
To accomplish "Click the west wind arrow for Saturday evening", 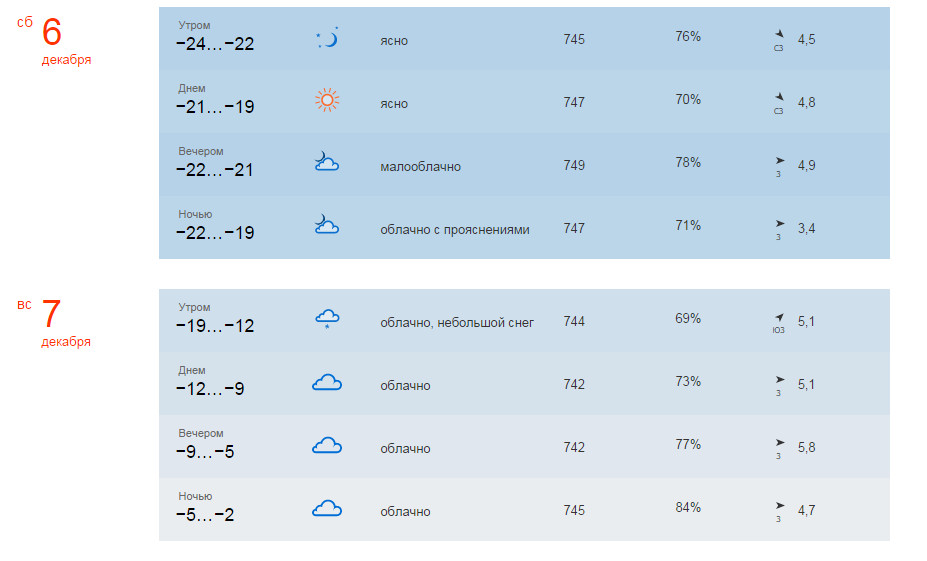I will (779, 160).
